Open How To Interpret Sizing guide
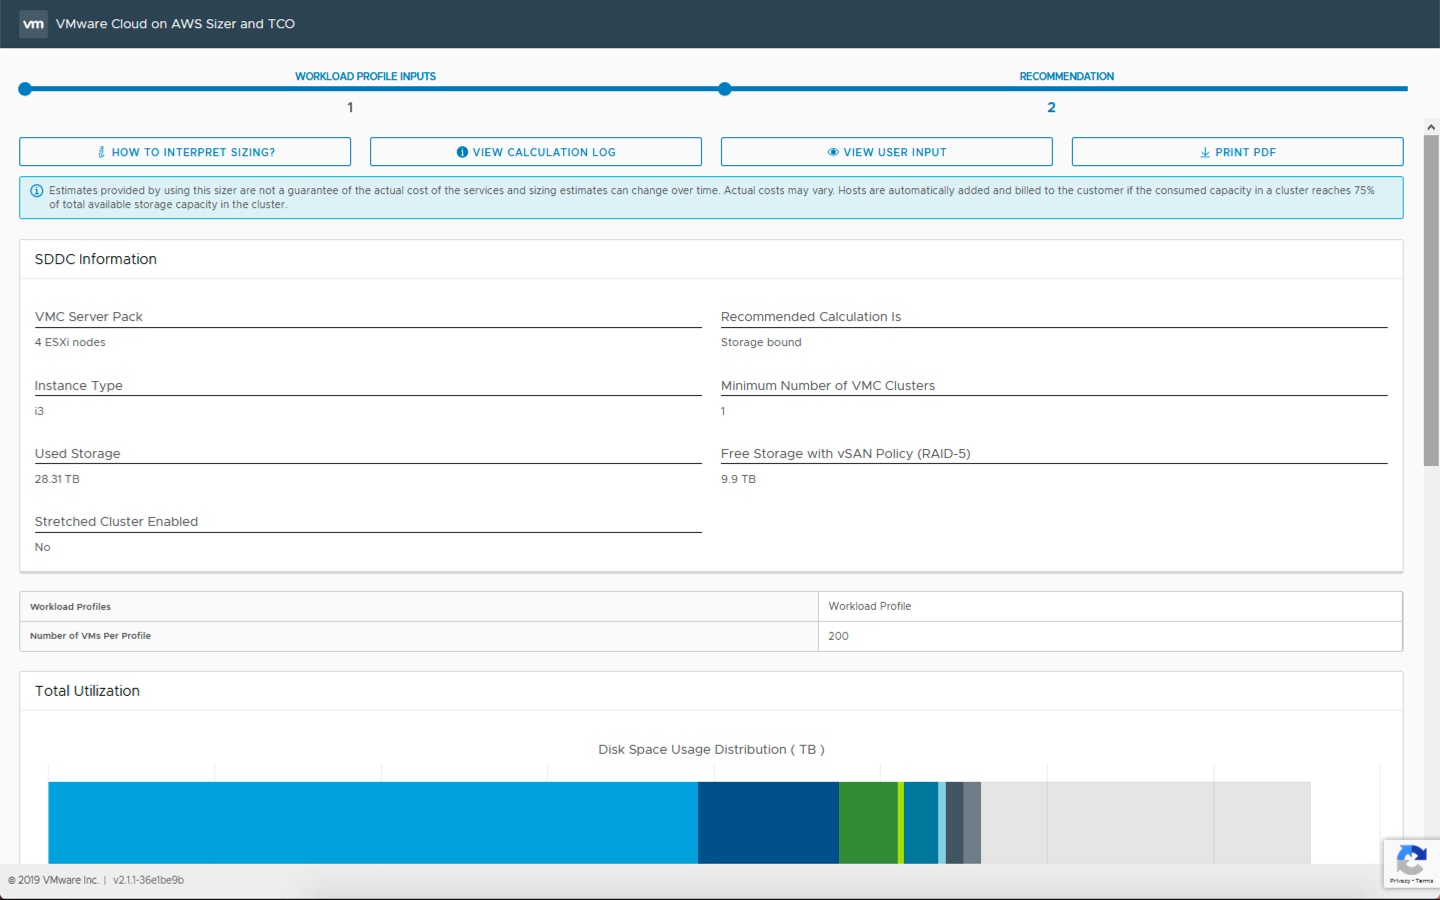This screenshot has height=900, width=1440. click(x=185, y=152)
